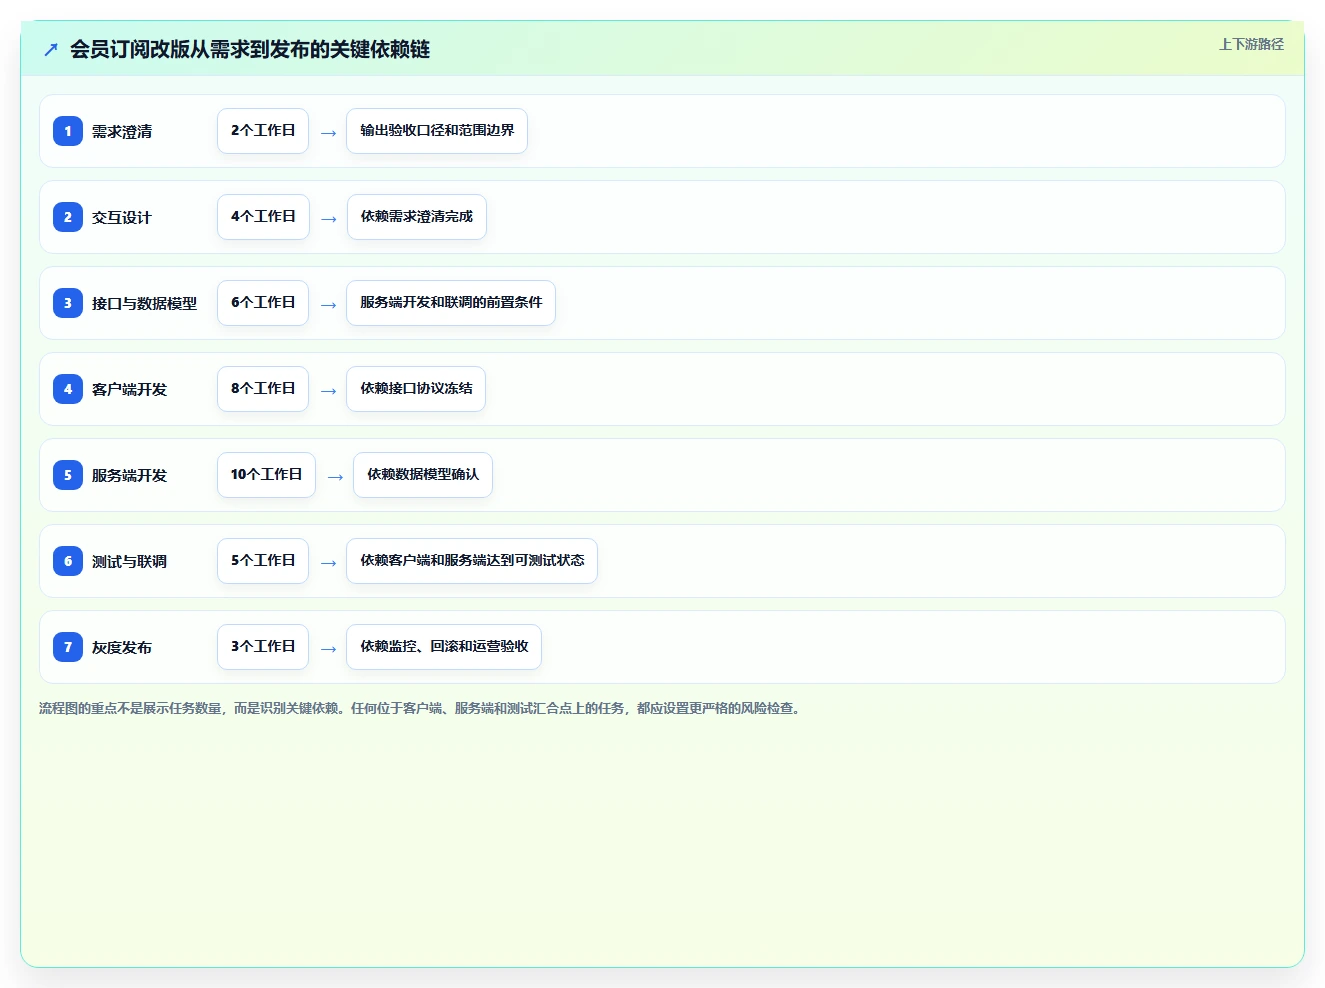Click the 输出验收口径和范围边界 note
Screen dimensions: 1325x988
point(437,131)
